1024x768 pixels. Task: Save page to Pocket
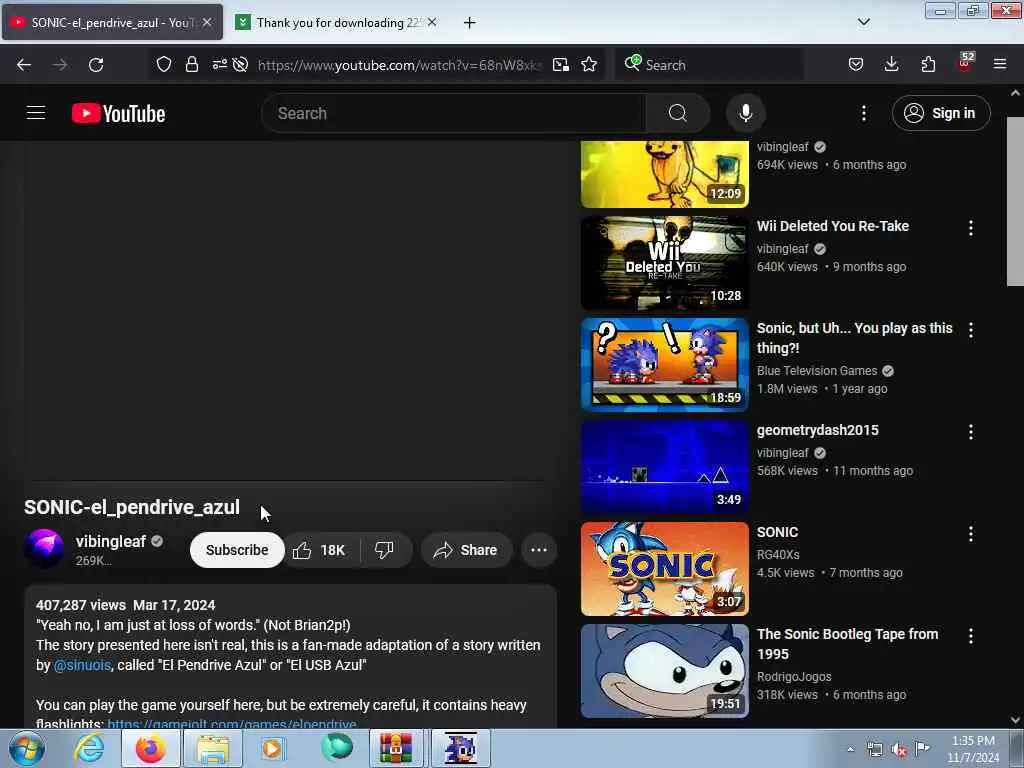coord(856,65)
